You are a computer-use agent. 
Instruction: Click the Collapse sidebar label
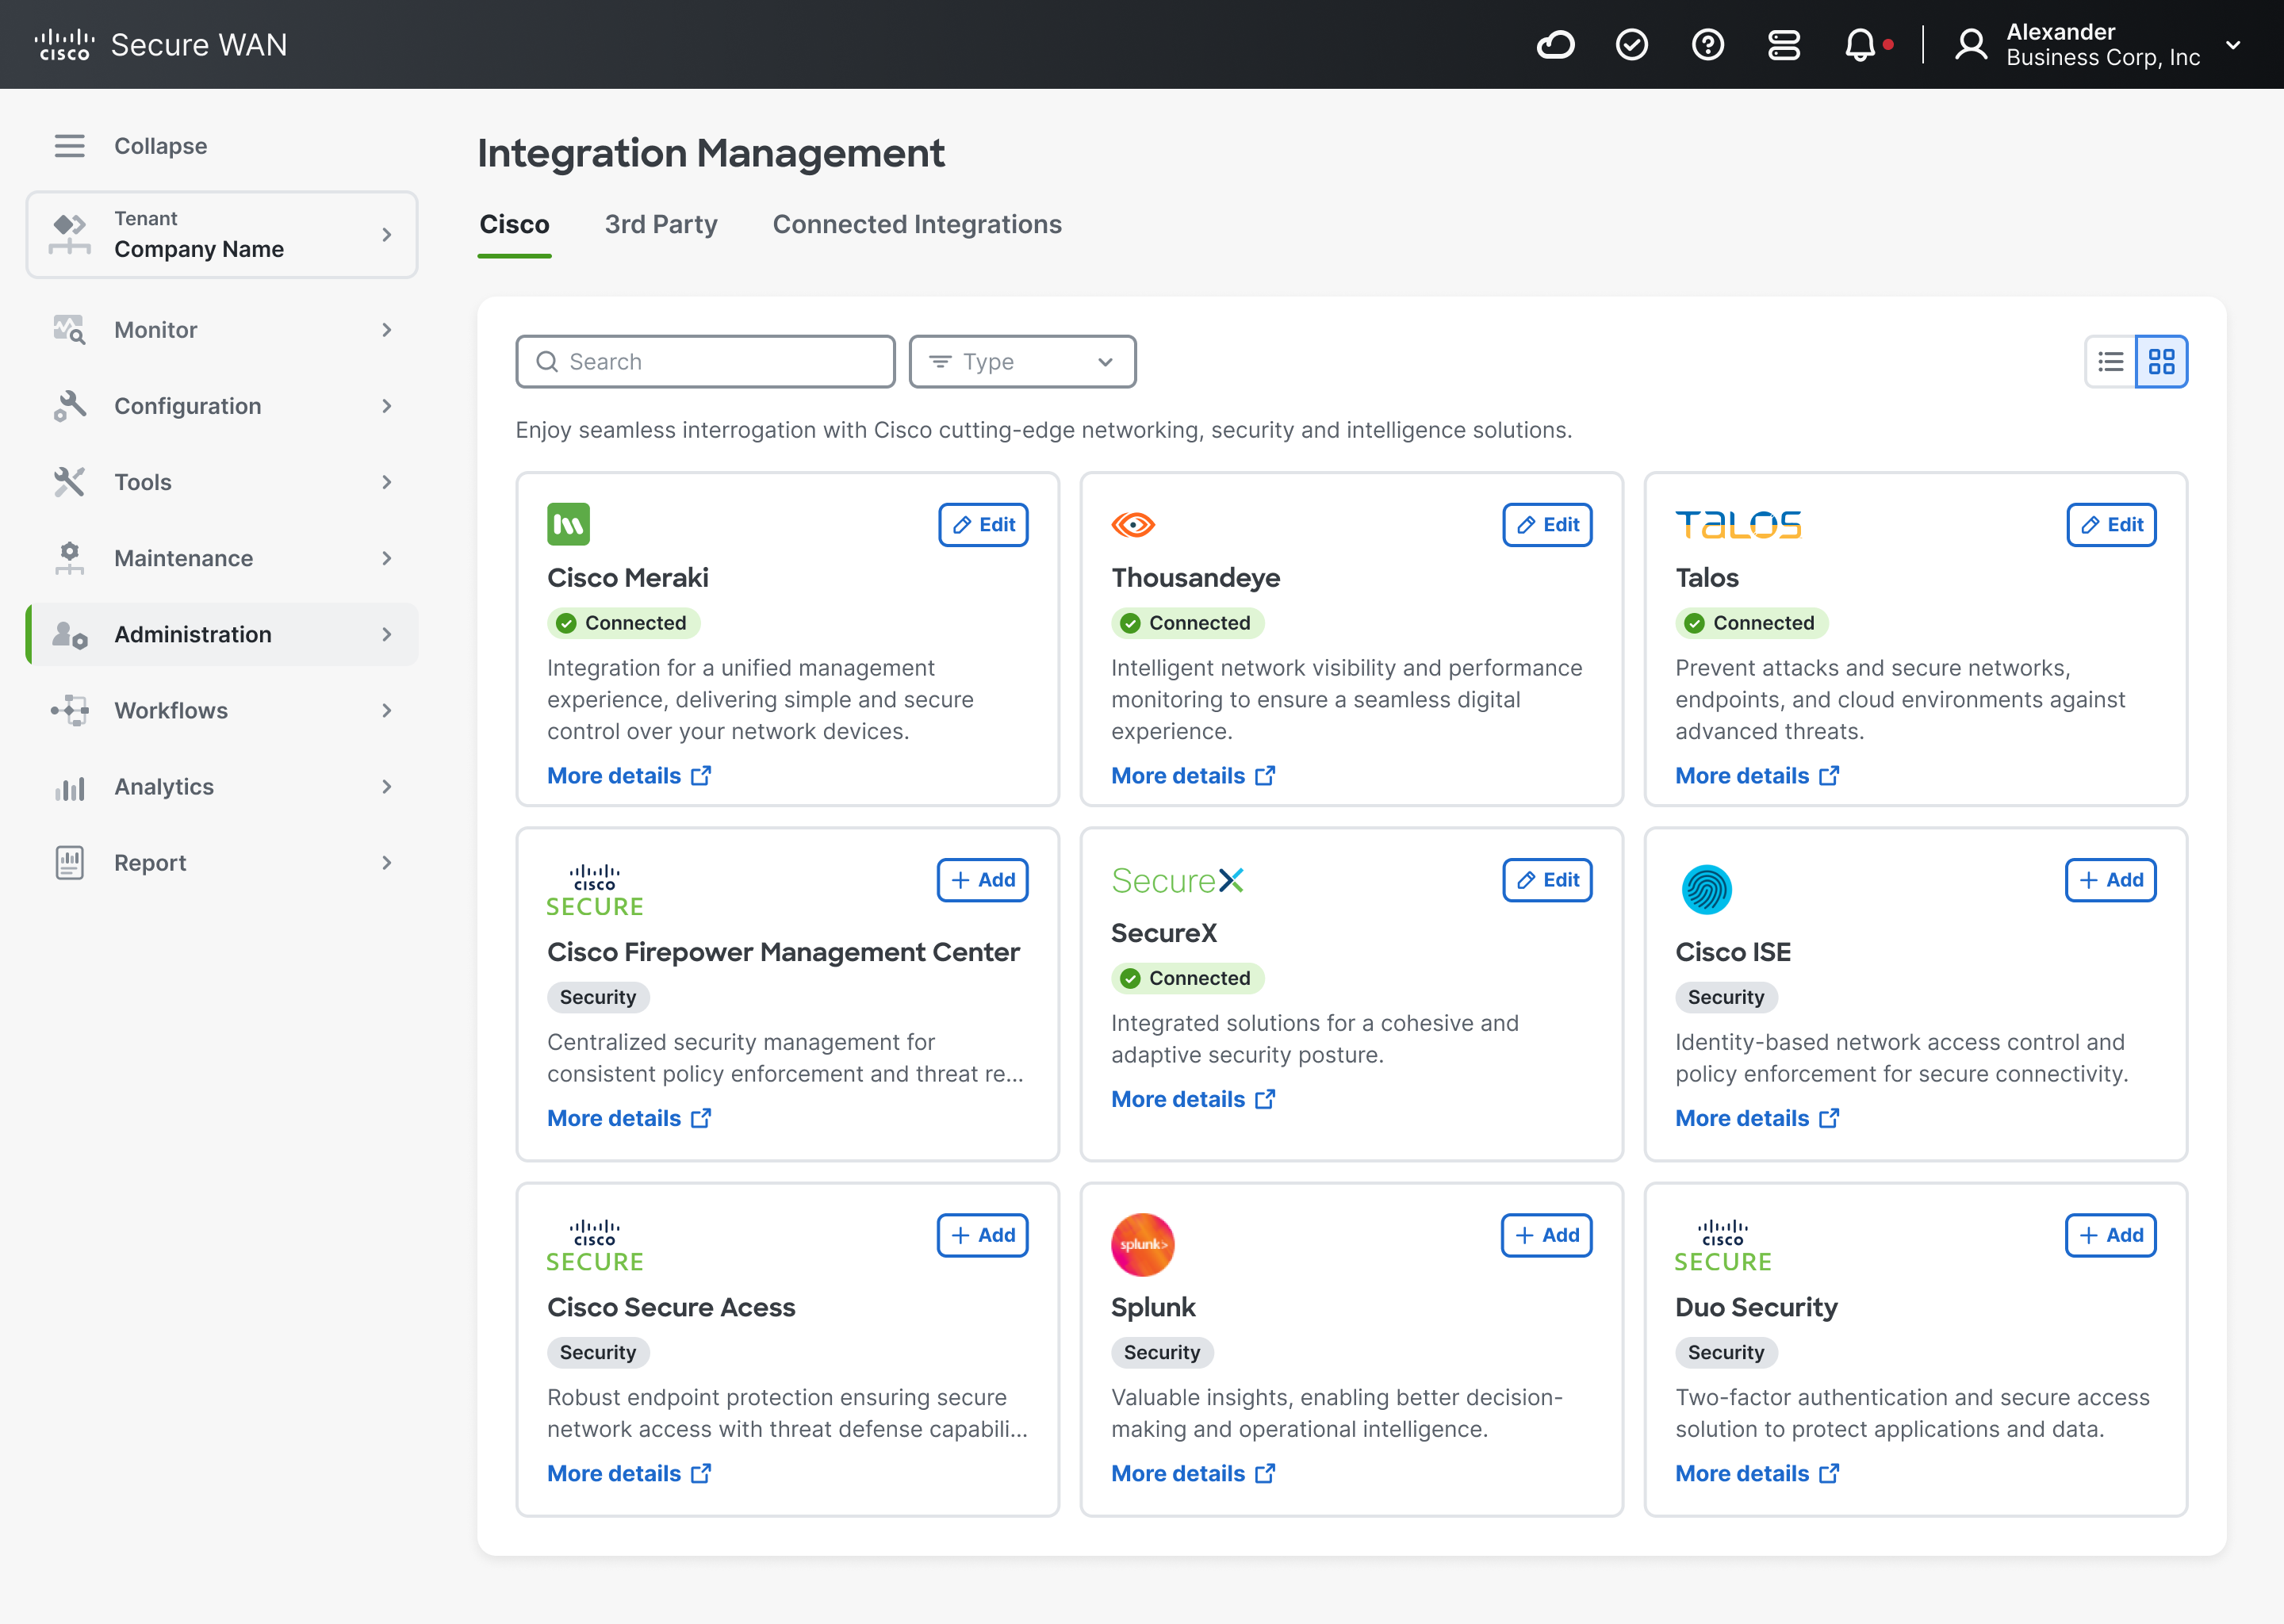[x=160, y=146]
